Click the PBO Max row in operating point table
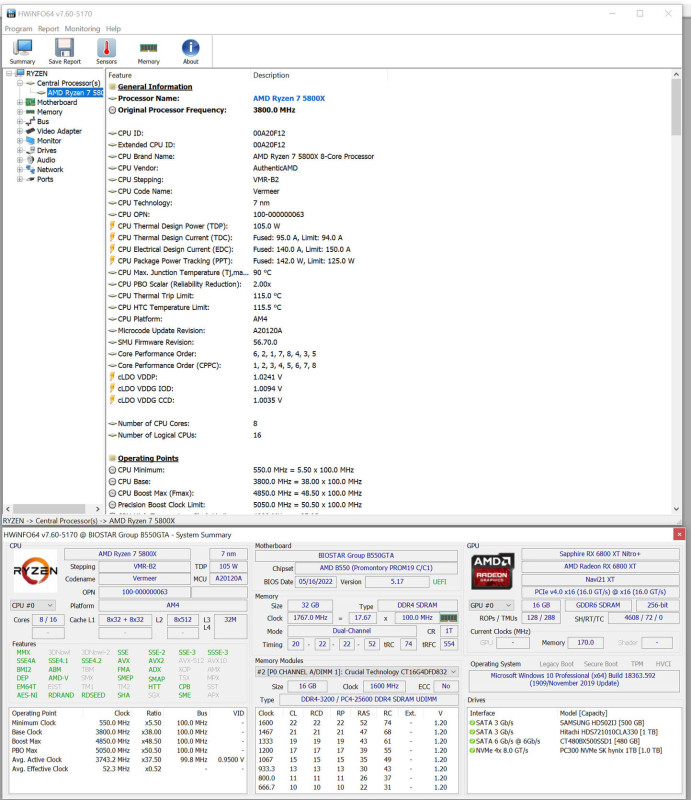This screenshot has height=800, width=691. (x=128, y=751)
